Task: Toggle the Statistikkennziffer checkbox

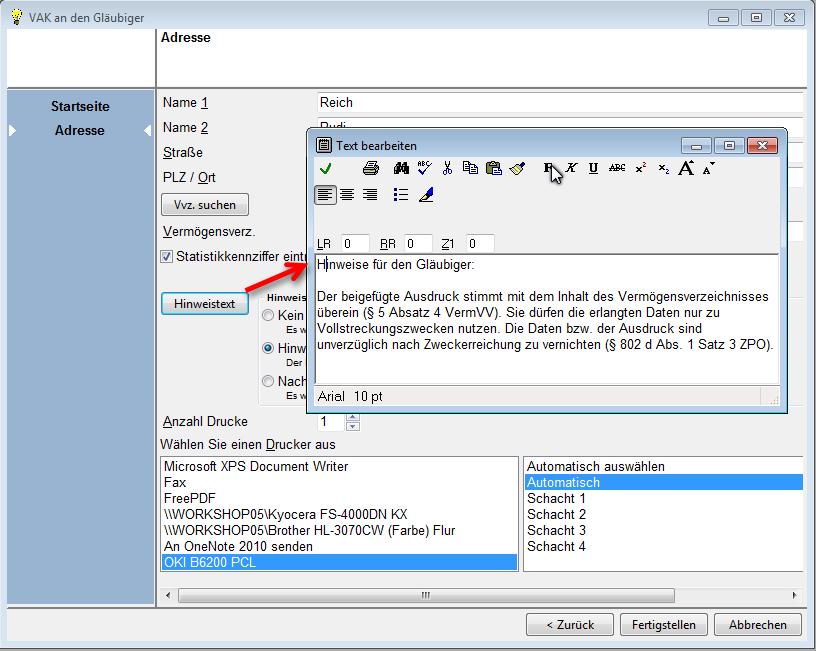Action: click(x=167, y=256)
